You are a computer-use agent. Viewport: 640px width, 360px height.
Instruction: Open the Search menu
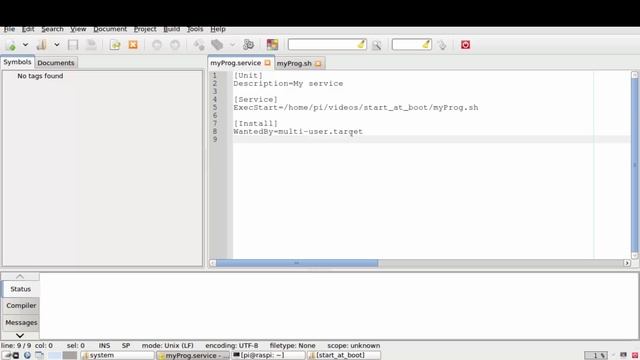pos(53,29)
